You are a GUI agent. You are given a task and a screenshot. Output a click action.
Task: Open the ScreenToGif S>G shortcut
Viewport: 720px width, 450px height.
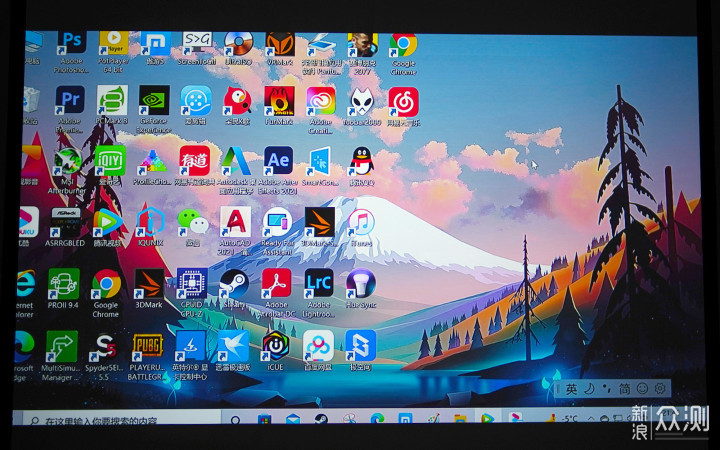coord(197,44)
